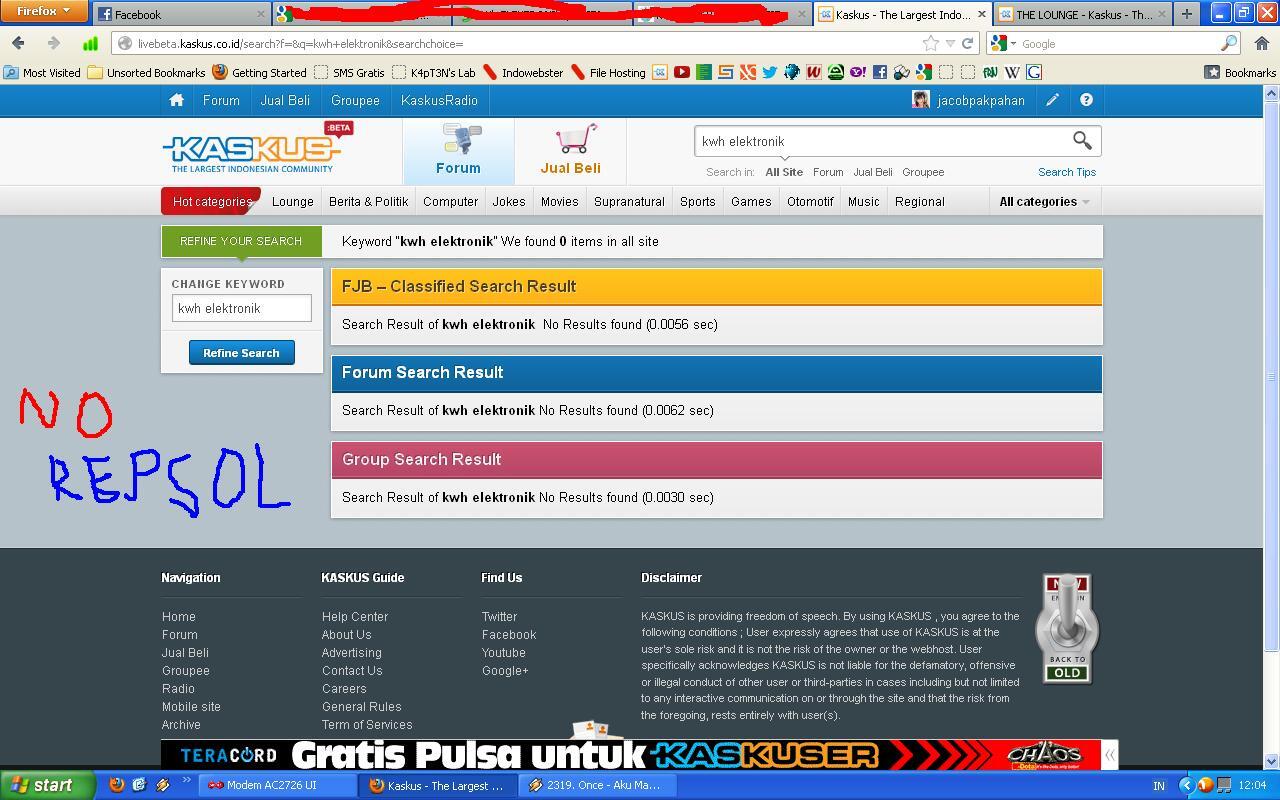Flip the Back to Old switch
The height and width of the screenshot is (800, 1280).
[1066, 629]
